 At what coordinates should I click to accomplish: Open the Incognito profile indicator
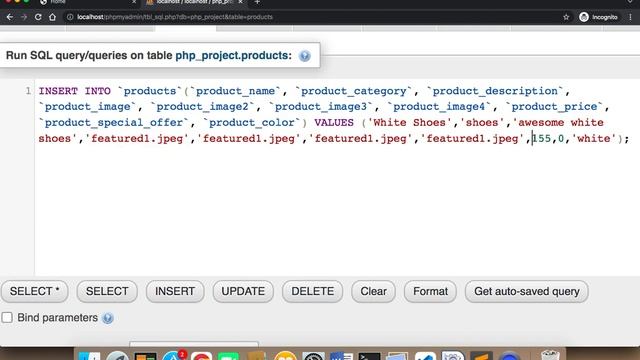tap(598, 17)
